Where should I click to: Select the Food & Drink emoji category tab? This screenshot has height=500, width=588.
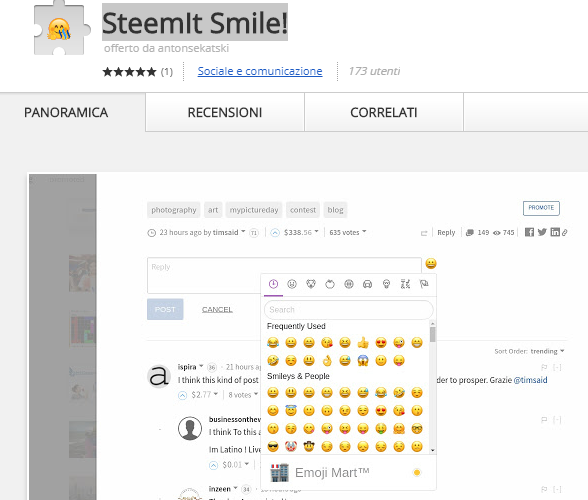(330, 284)
